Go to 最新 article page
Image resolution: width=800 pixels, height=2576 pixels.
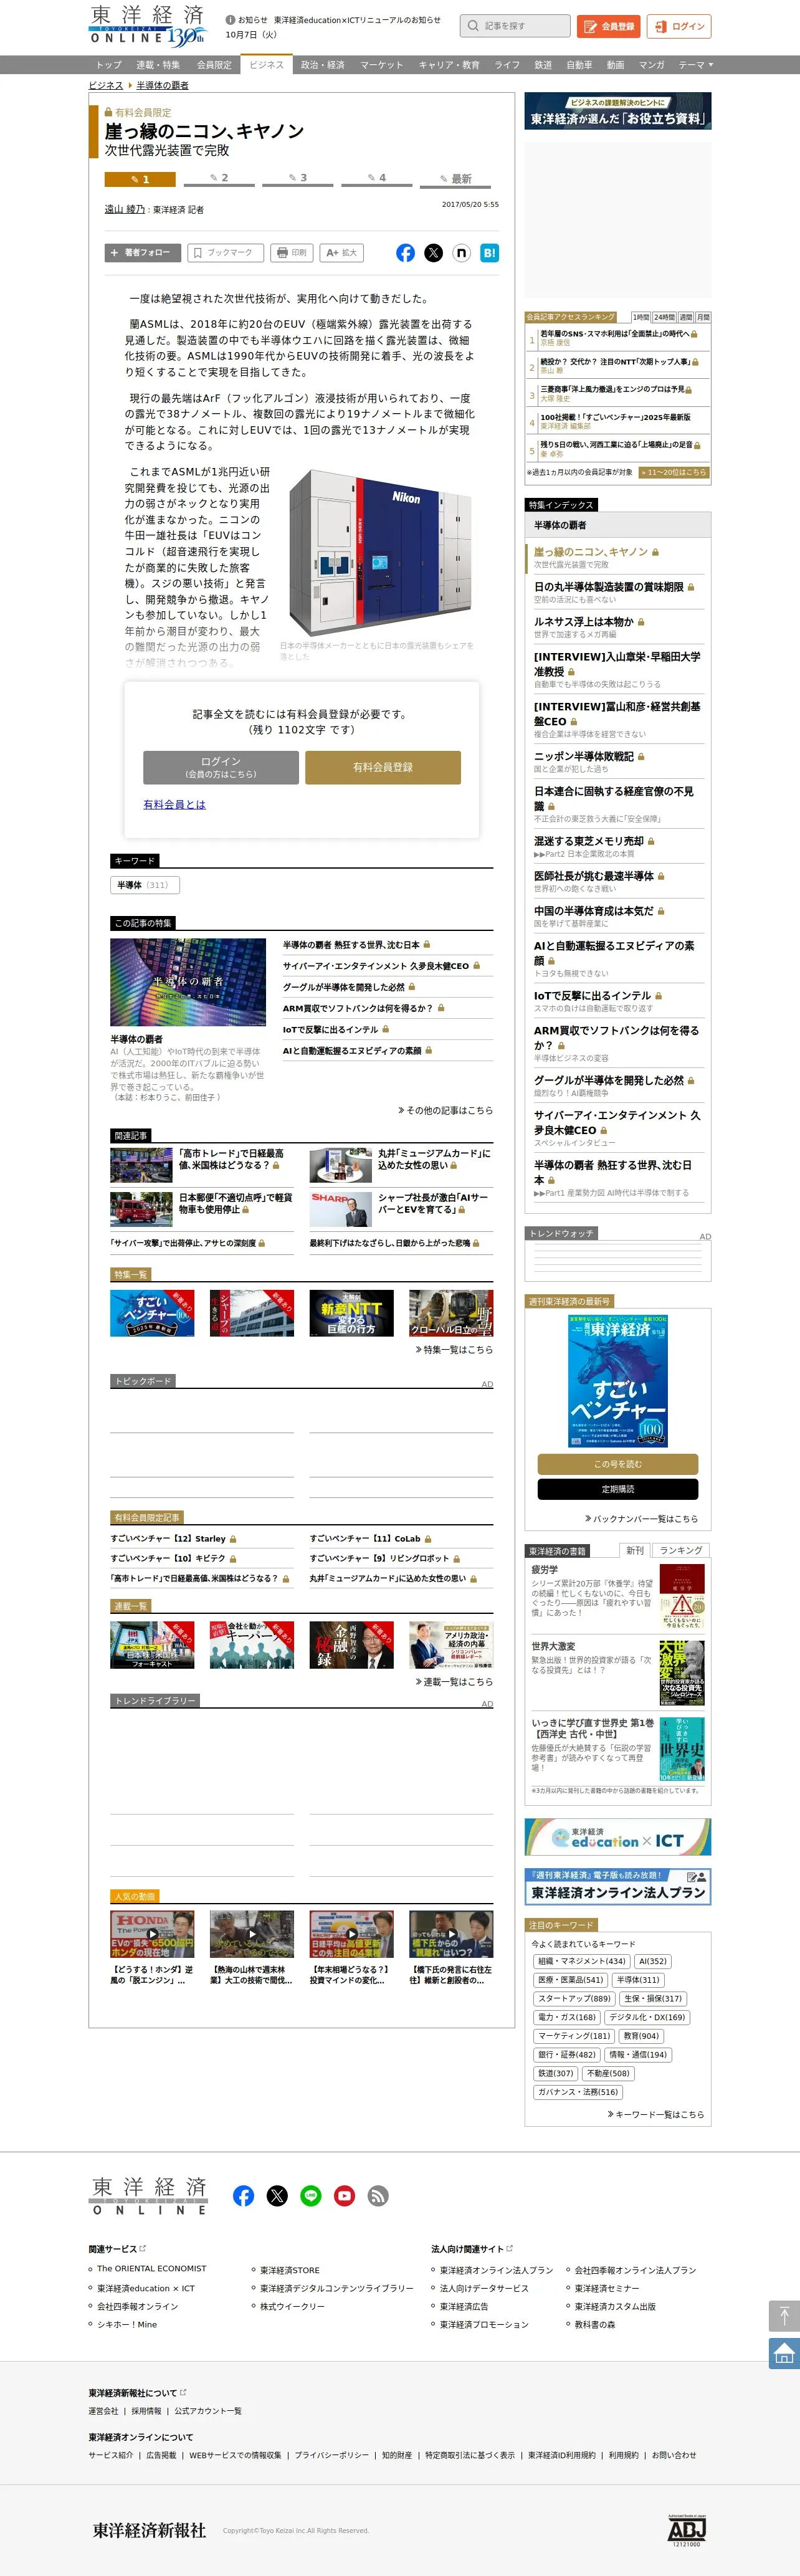pyautogui.click(x=456, y=179)
